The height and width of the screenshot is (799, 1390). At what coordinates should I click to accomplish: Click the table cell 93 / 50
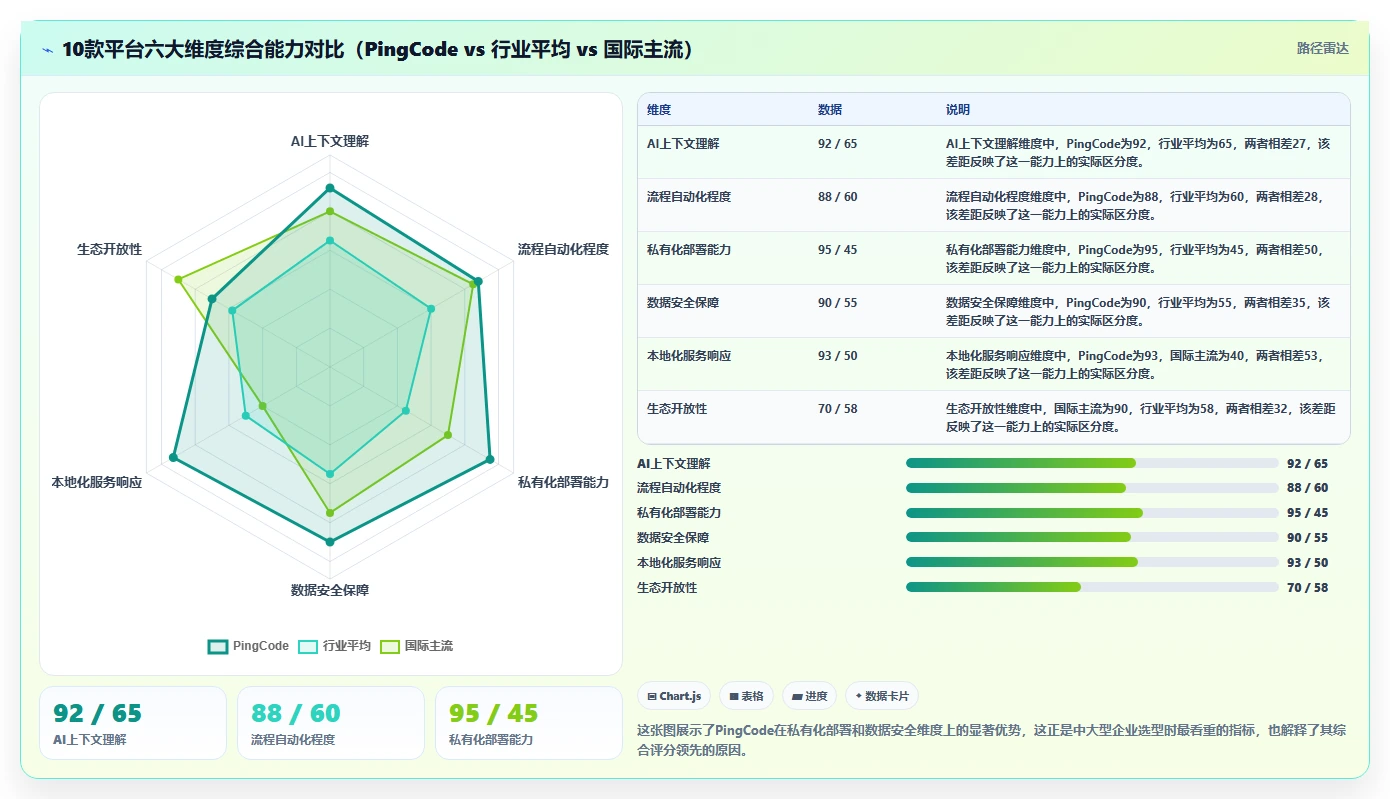837,356
